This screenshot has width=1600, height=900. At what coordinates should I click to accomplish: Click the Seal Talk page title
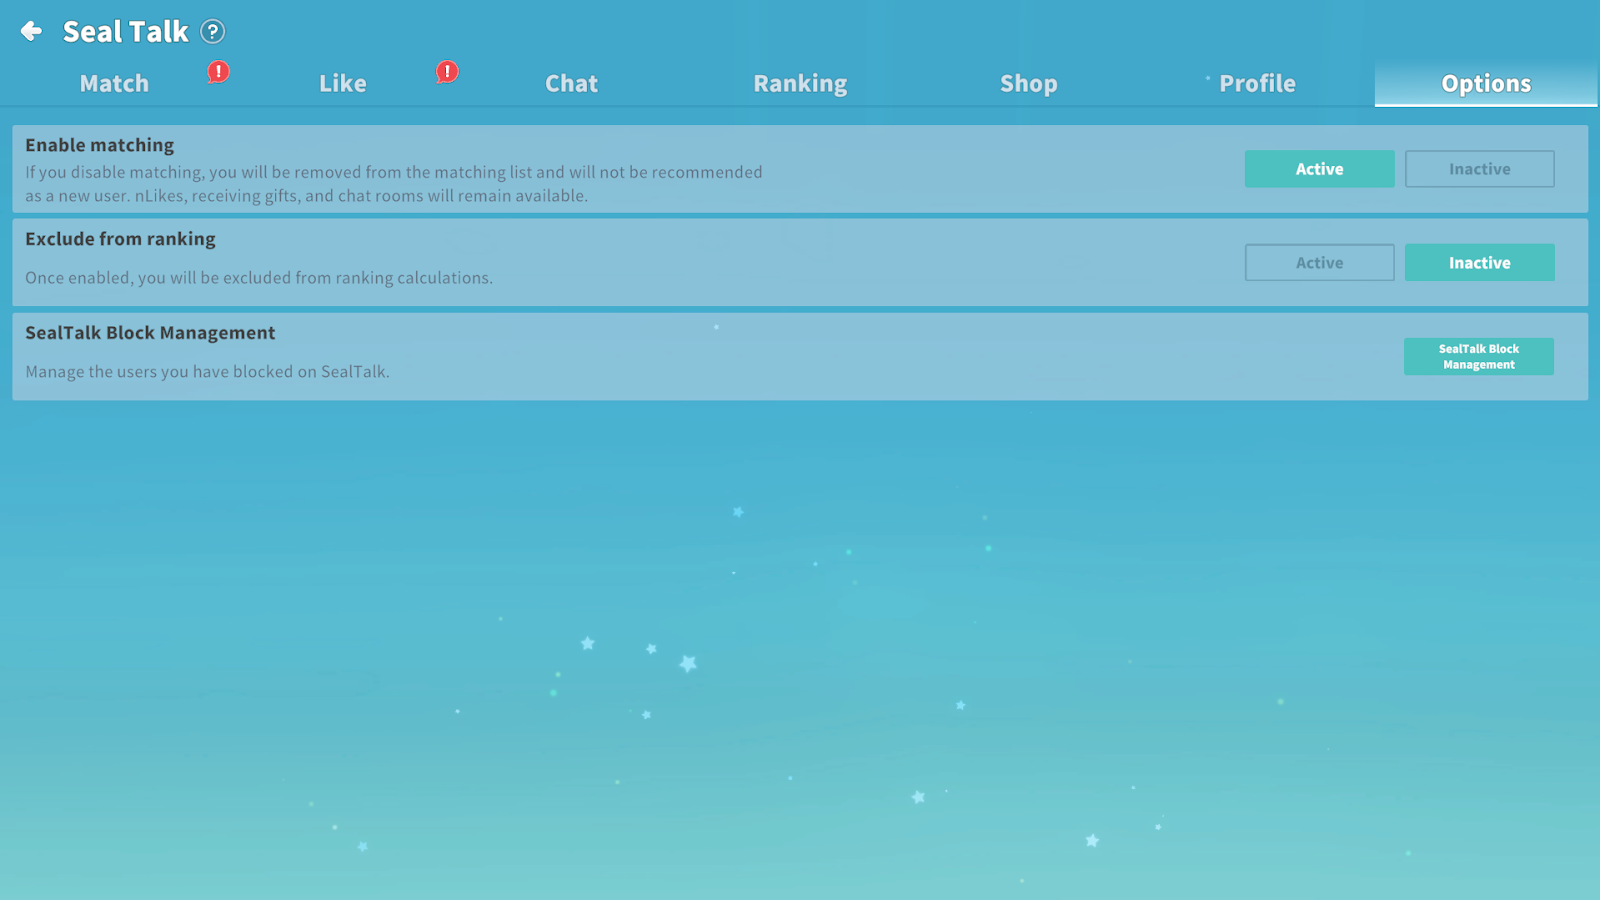tap(125, 32)
